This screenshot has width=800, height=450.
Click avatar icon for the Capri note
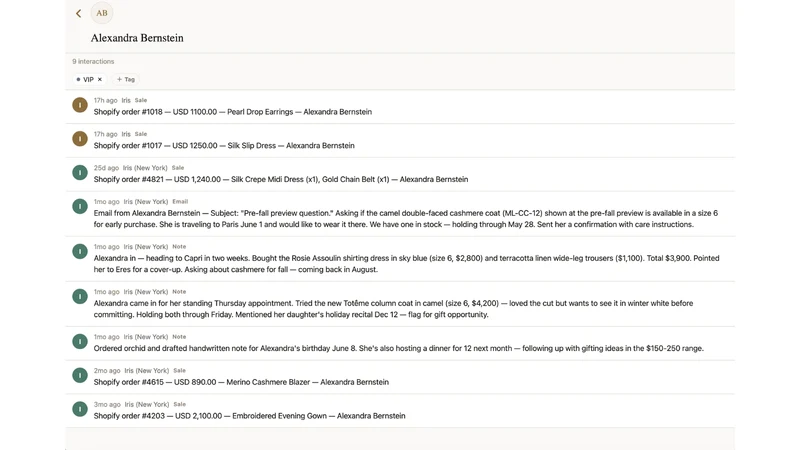point(80,252)
